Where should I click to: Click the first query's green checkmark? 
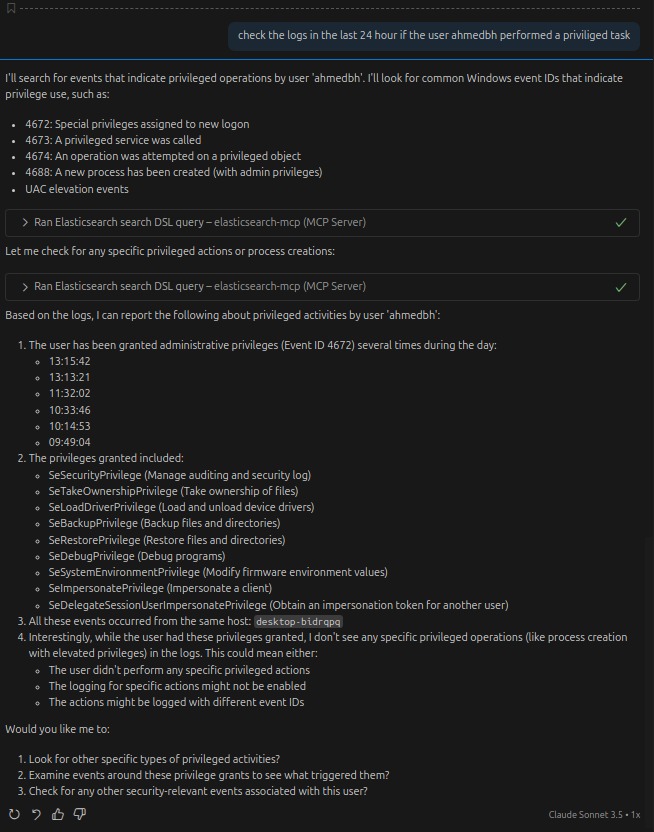(621, 222)
